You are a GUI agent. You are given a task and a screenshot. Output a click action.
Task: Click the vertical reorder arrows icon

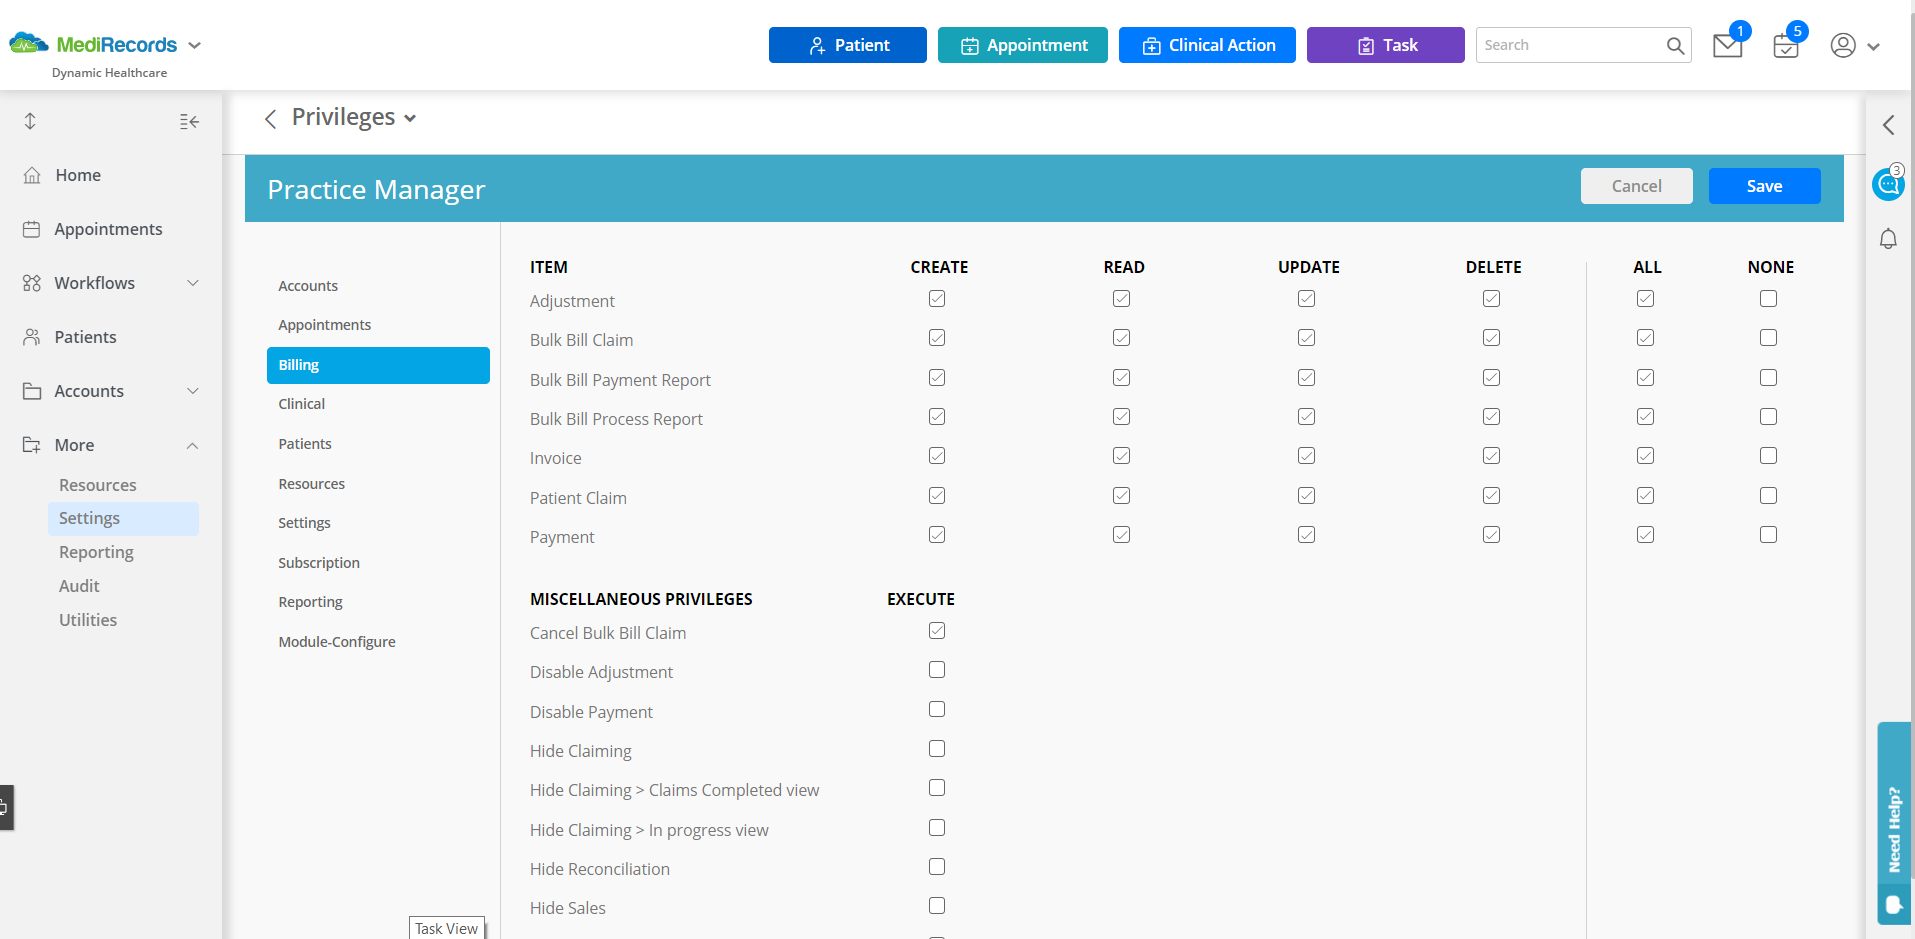(30, 121)
